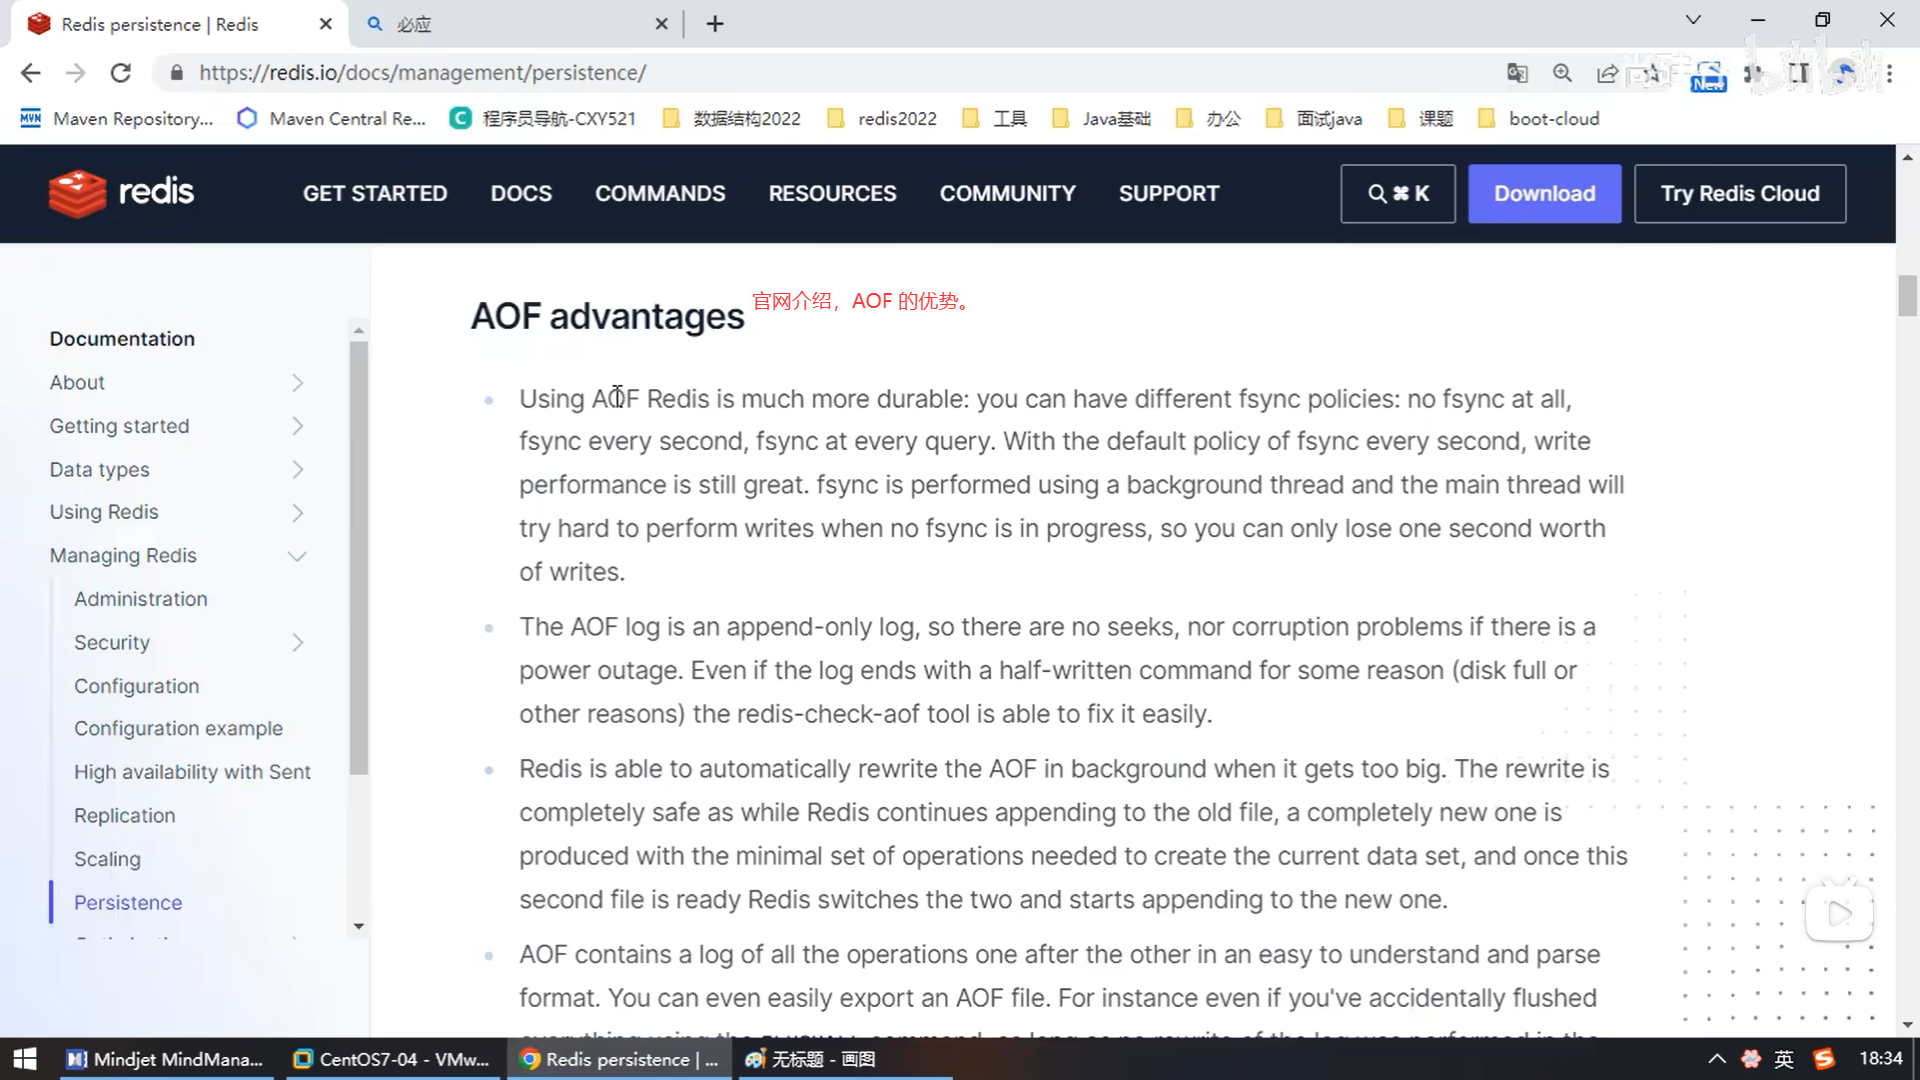1920x1080 pixels.
Task: Click the Redis logo in header
Action: point(121,193)
